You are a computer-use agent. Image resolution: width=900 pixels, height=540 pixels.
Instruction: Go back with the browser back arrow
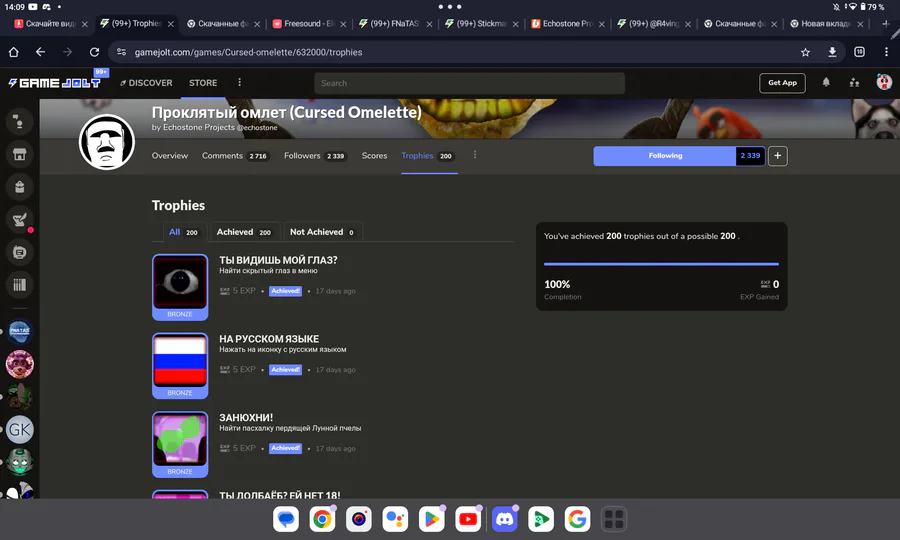click(x=40, y=52)
